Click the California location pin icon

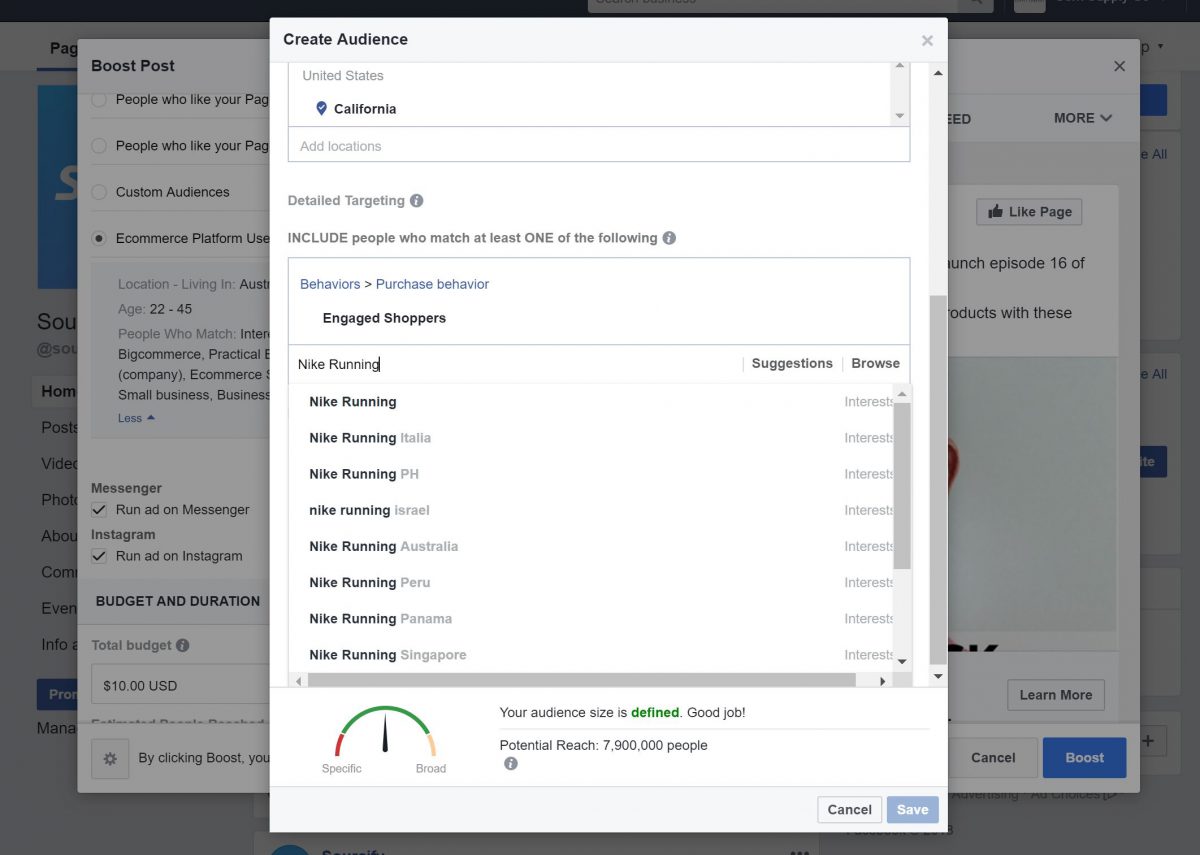click(321, 109)
